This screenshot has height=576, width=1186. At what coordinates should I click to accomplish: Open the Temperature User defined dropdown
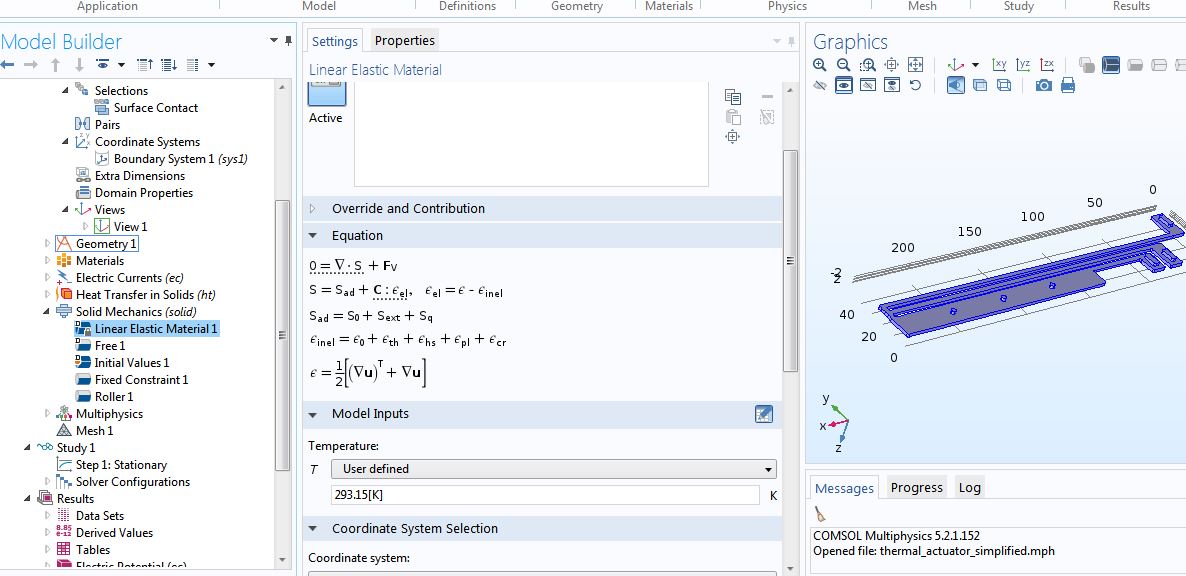553,469
